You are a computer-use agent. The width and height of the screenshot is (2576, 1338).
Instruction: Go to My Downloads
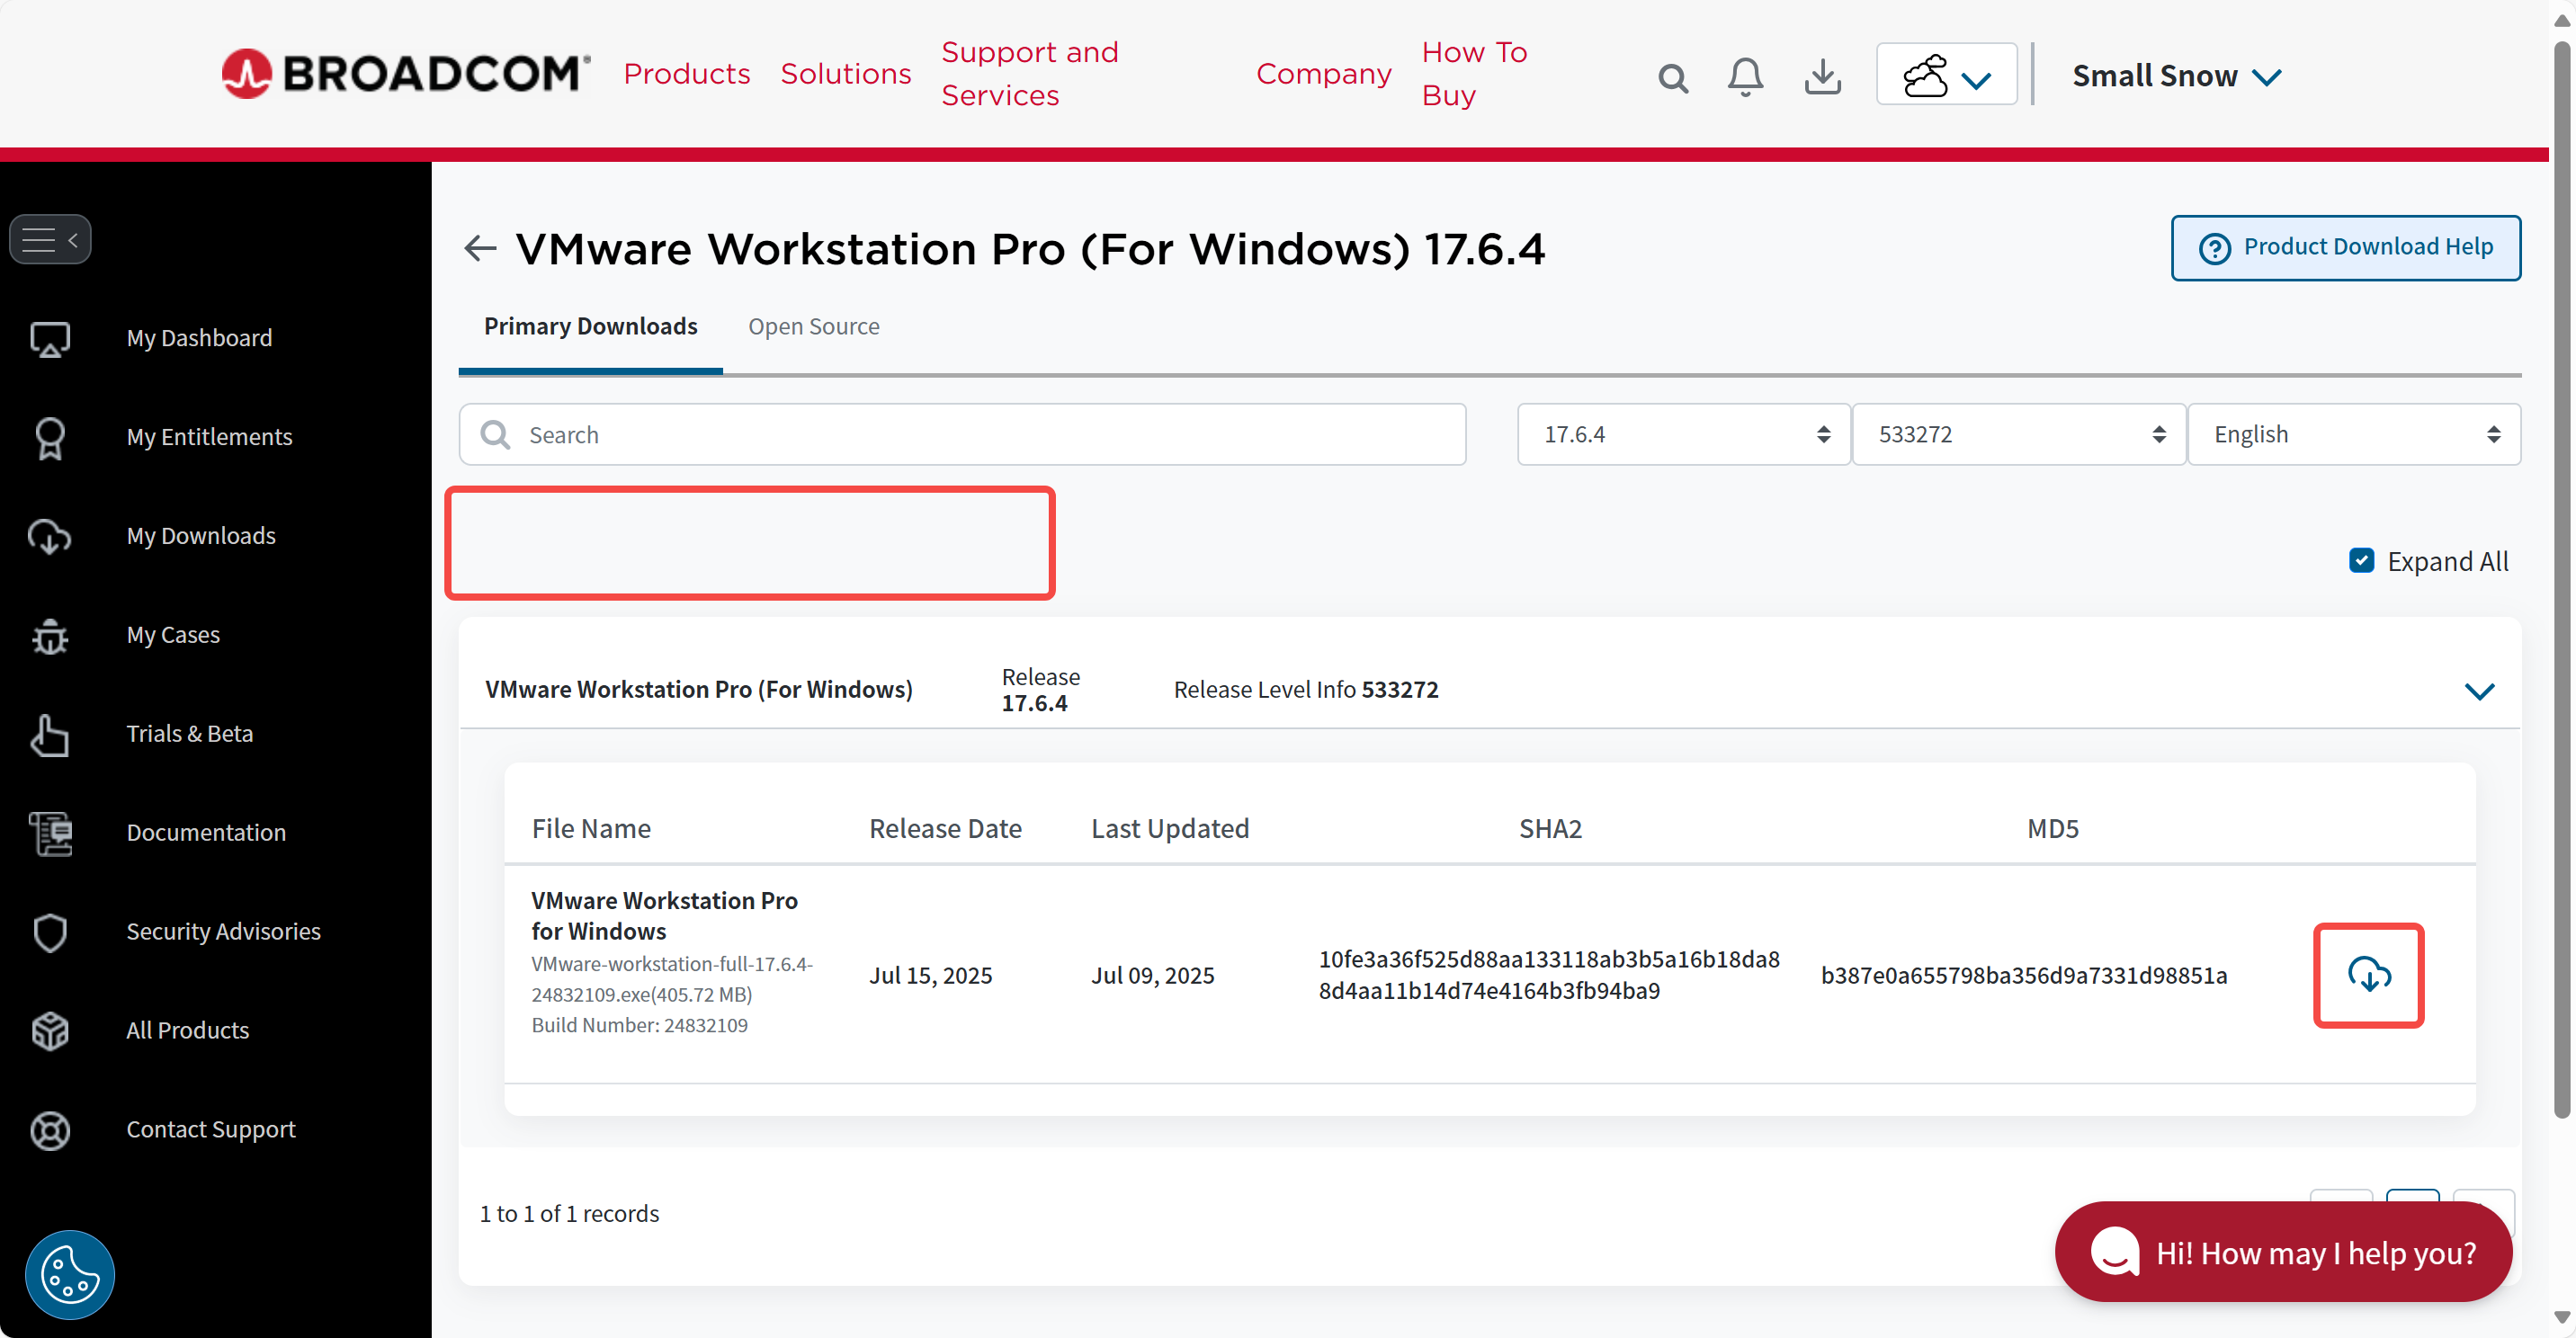point(201,536)
